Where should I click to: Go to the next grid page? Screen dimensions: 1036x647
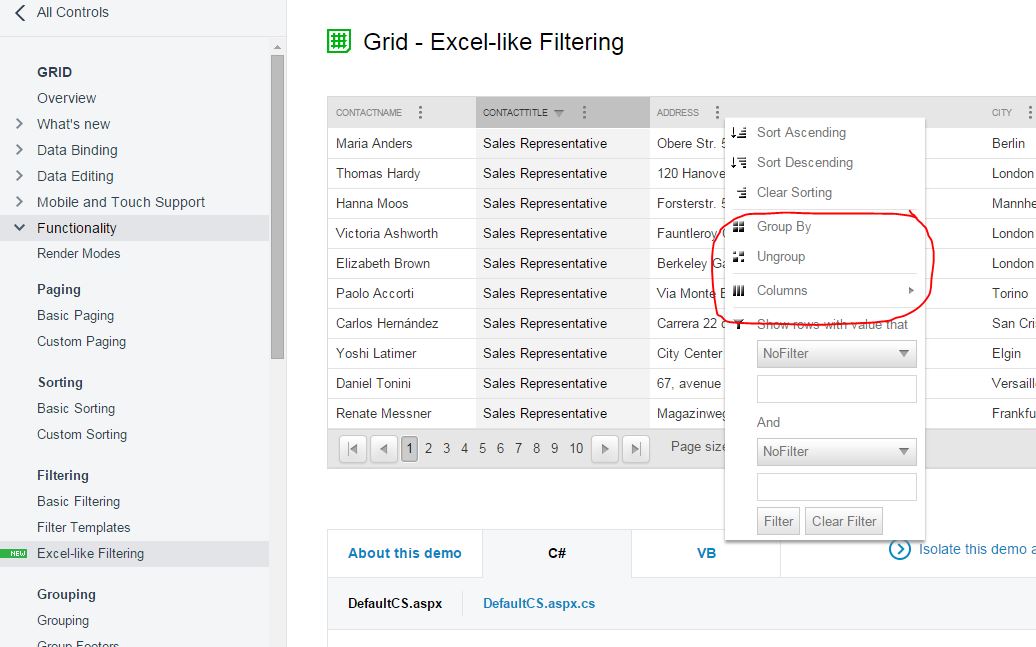(x=604, y=449)
